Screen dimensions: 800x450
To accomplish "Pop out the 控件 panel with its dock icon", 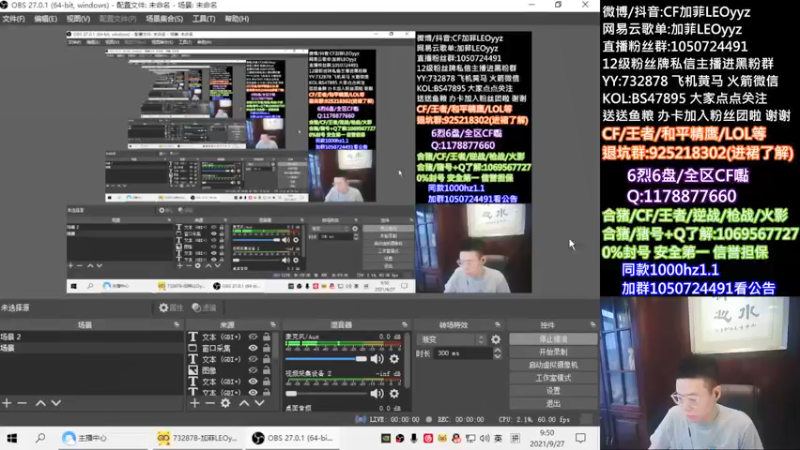I will pyautogui.click(x=592, y=324).
